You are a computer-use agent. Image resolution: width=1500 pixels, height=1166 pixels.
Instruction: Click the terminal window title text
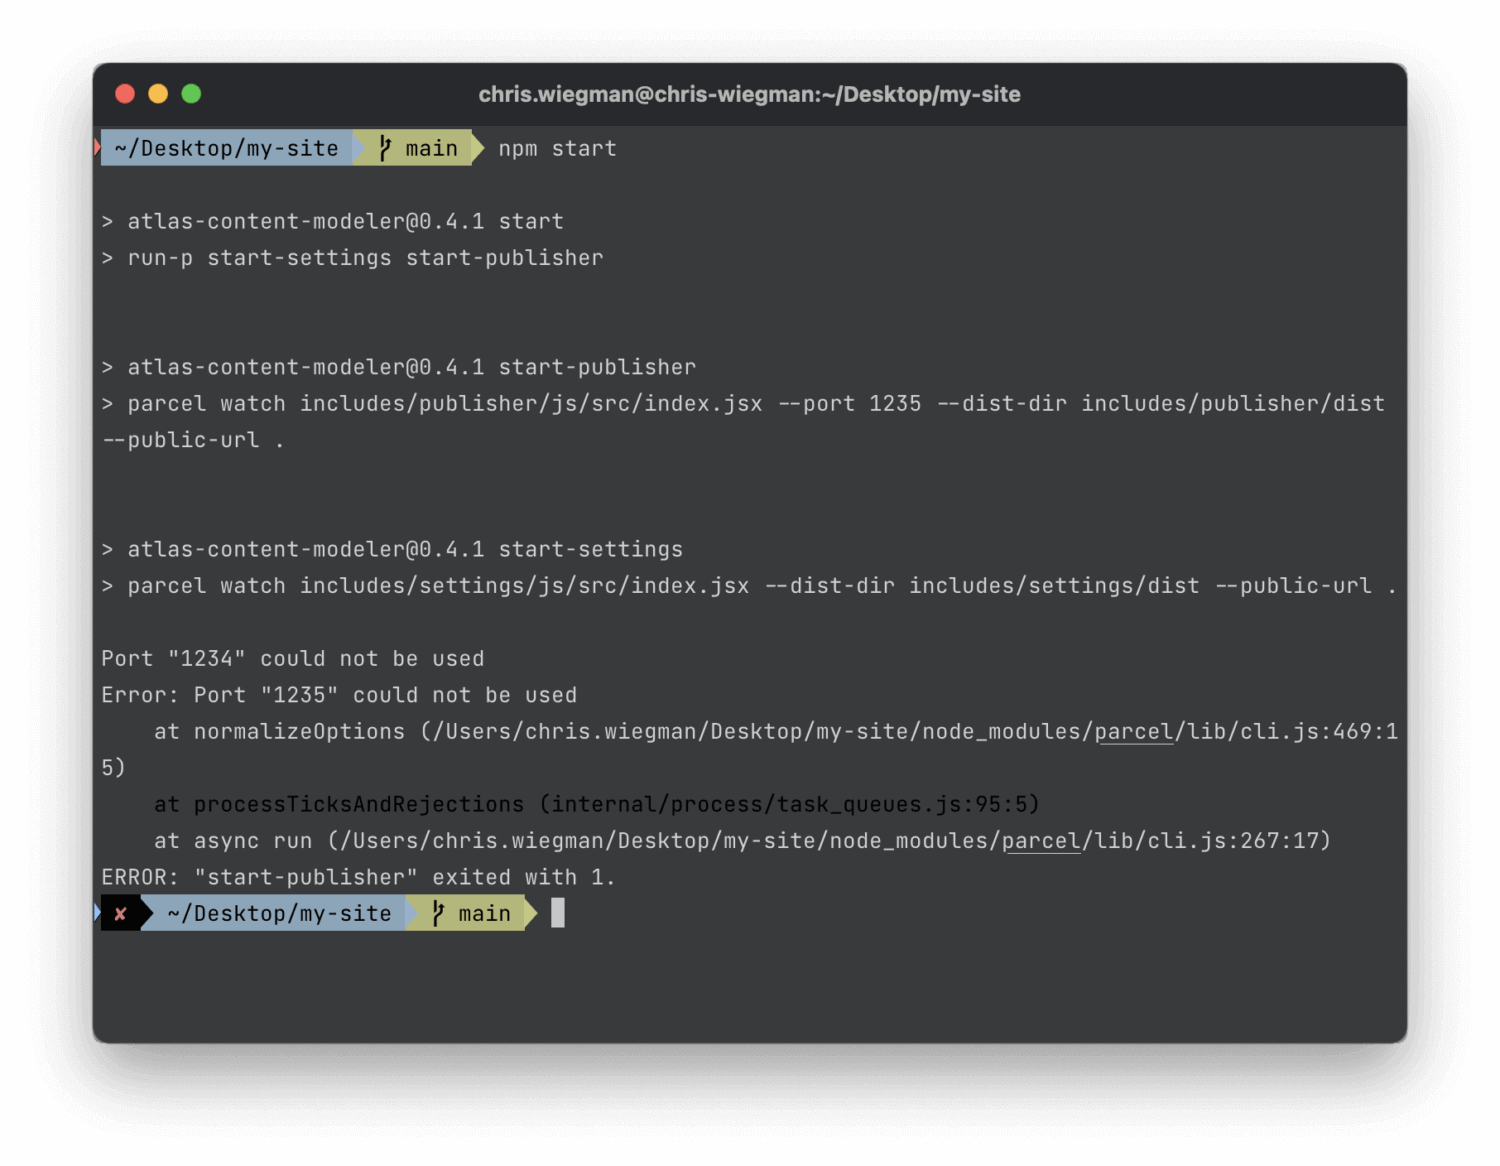coord(749,94)
